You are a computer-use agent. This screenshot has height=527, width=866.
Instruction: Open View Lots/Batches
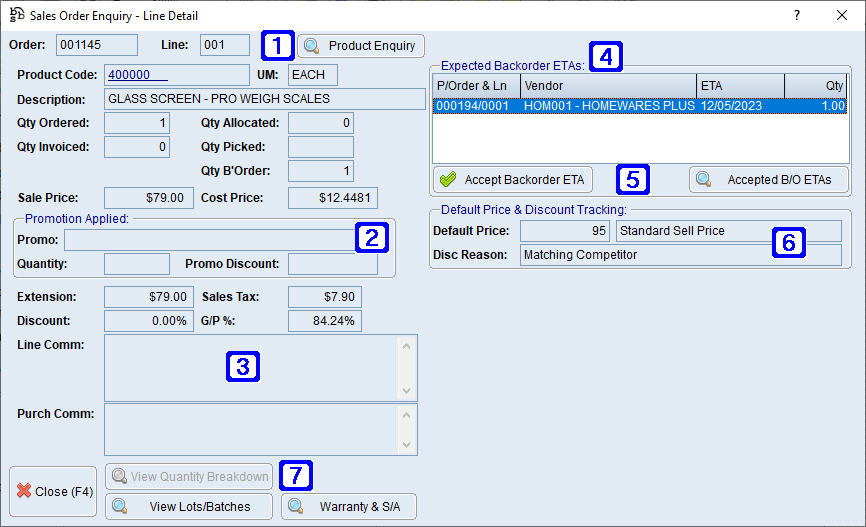[189, 507]
